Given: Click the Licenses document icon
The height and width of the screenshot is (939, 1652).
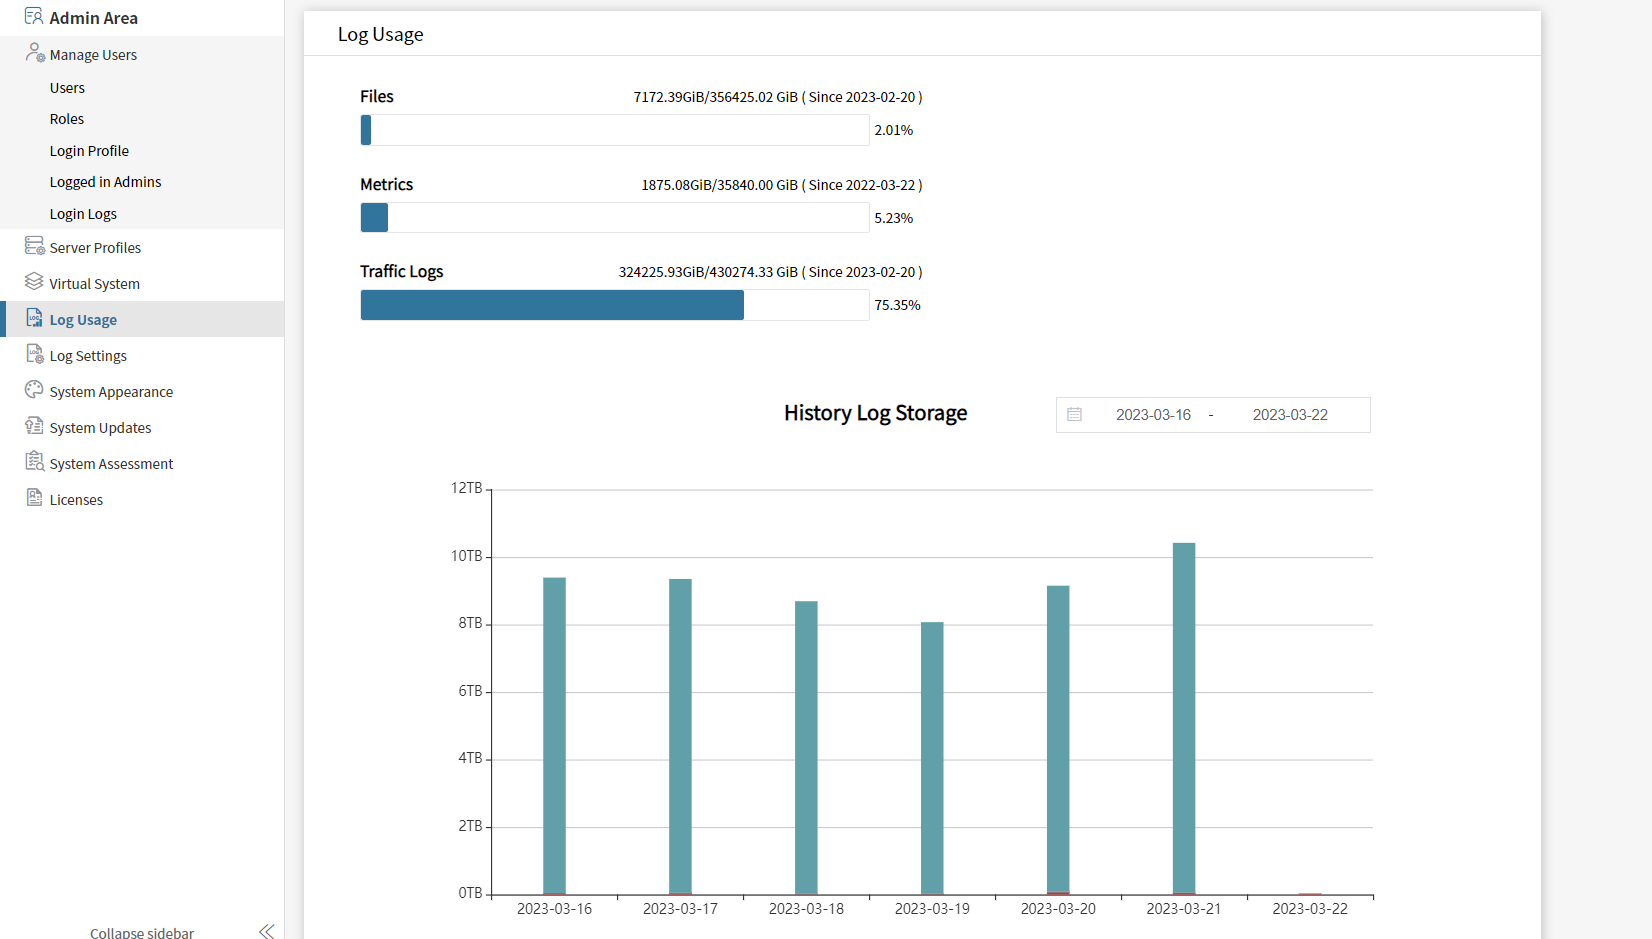Looking at the screenshot, I should click(x=34, y=498).
